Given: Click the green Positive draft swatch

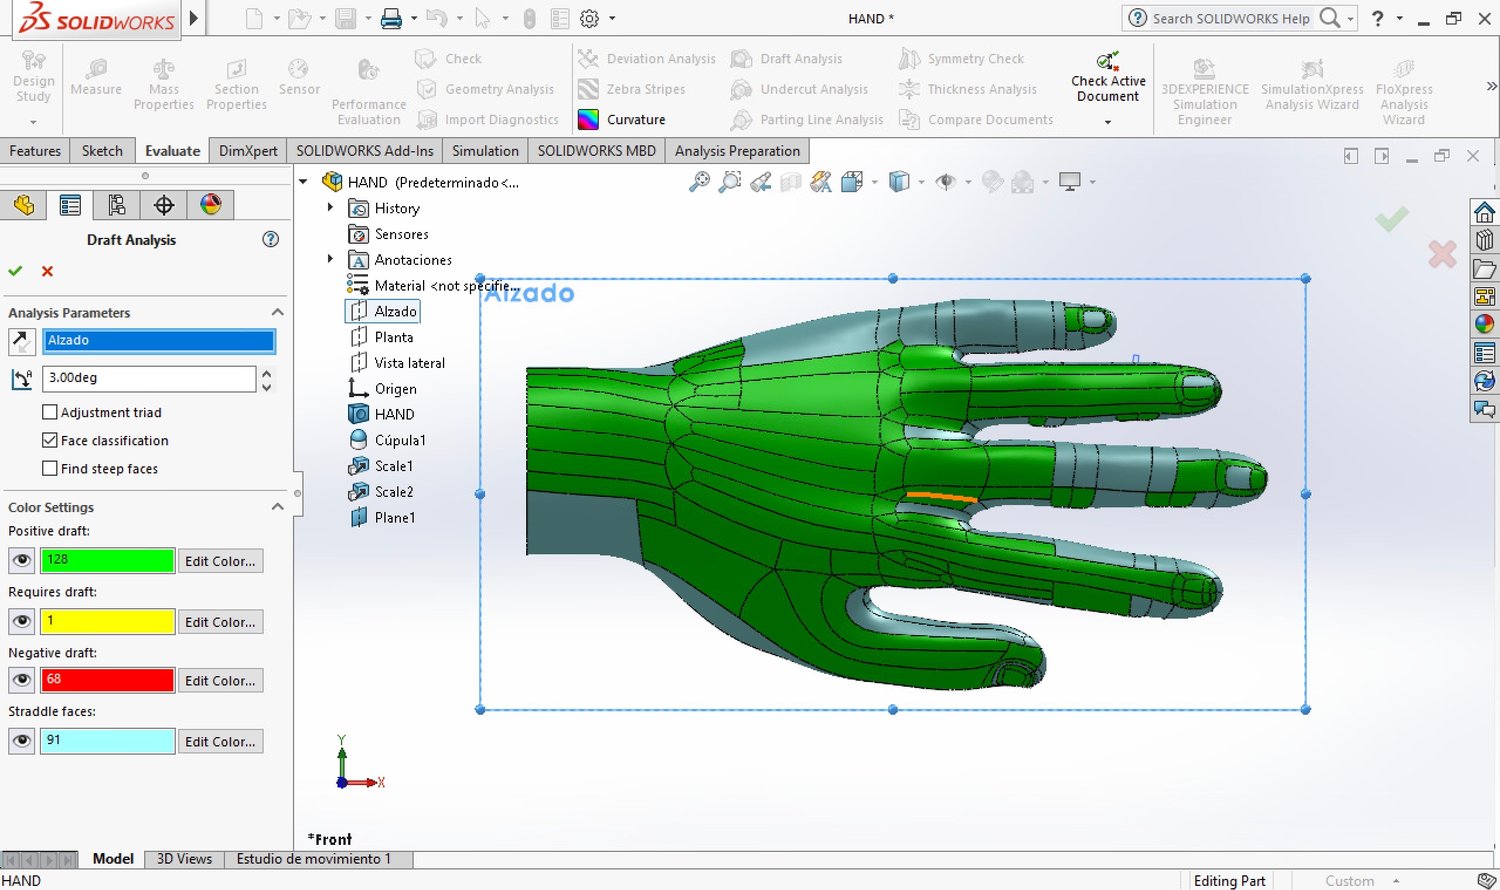Looking at the screenshot, I should pos(108,561).
